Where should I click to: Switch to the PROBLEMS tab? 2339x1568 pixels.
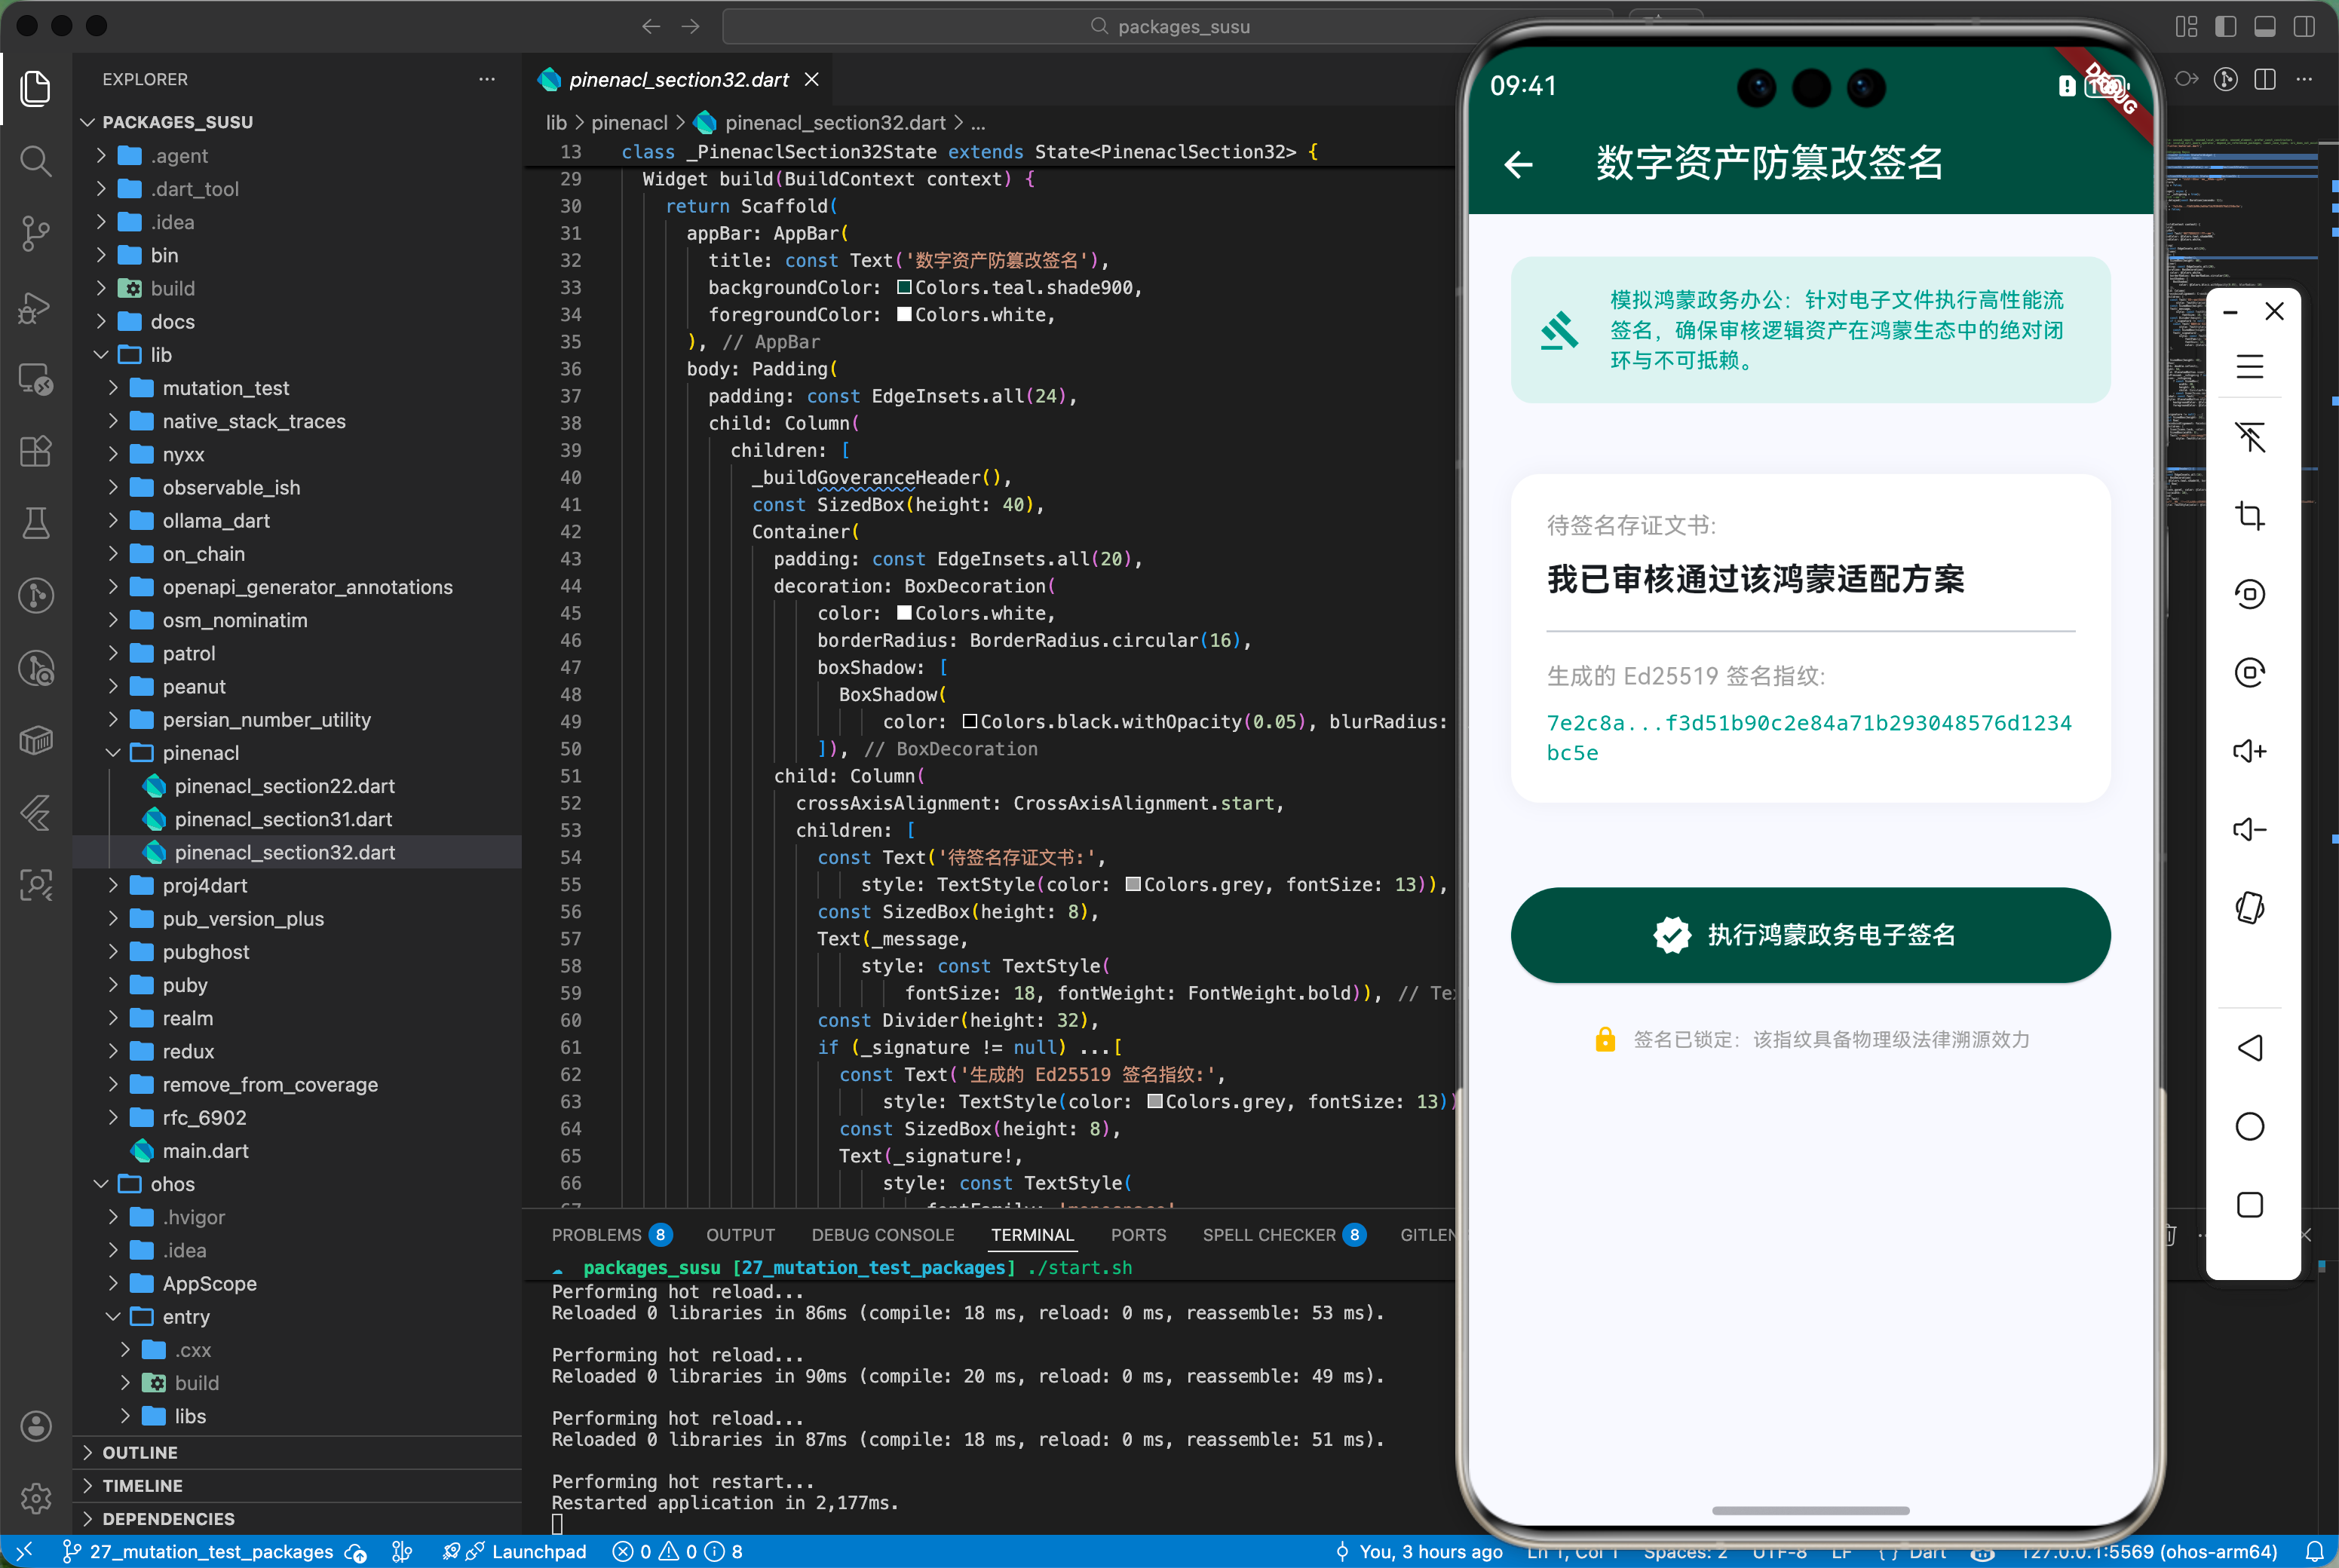[x=598, y=1234]
